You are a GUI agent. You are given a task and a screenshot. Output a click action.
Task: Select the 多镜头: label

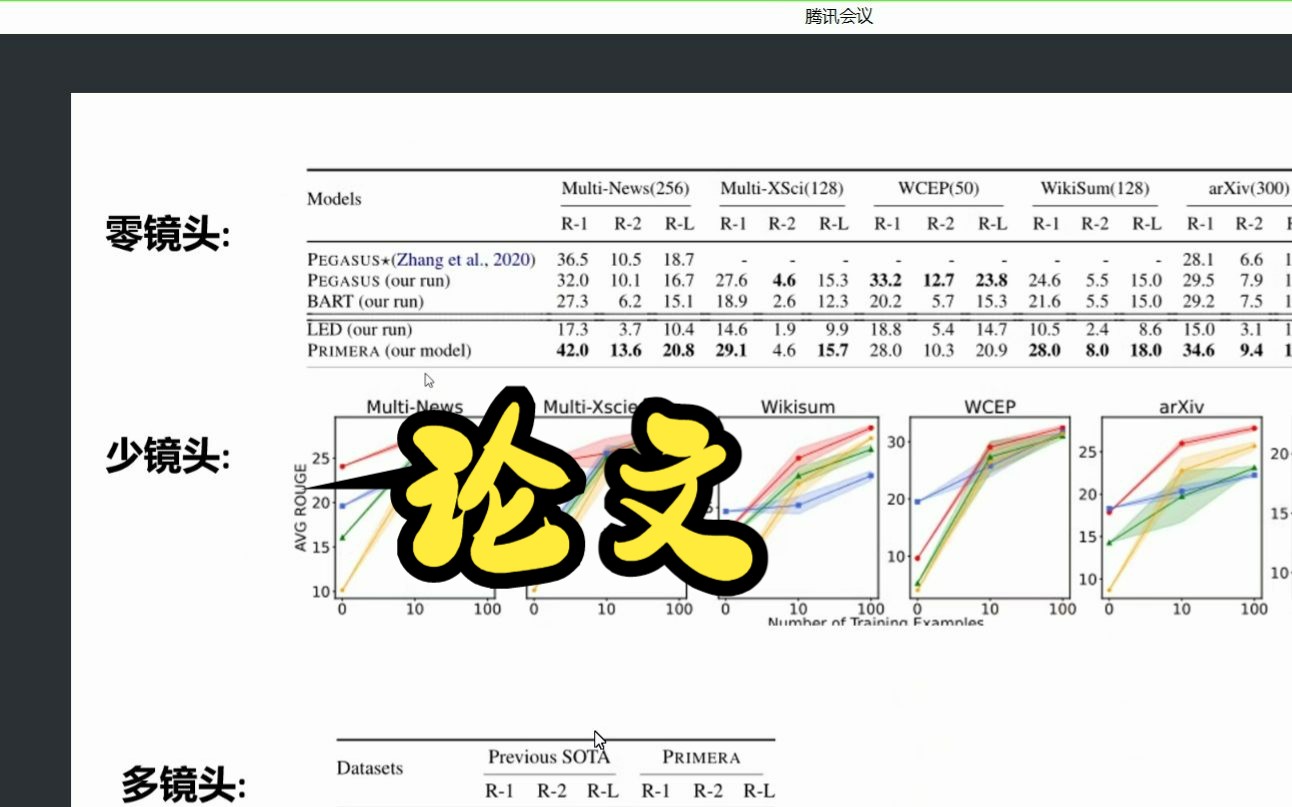(183, 785)
